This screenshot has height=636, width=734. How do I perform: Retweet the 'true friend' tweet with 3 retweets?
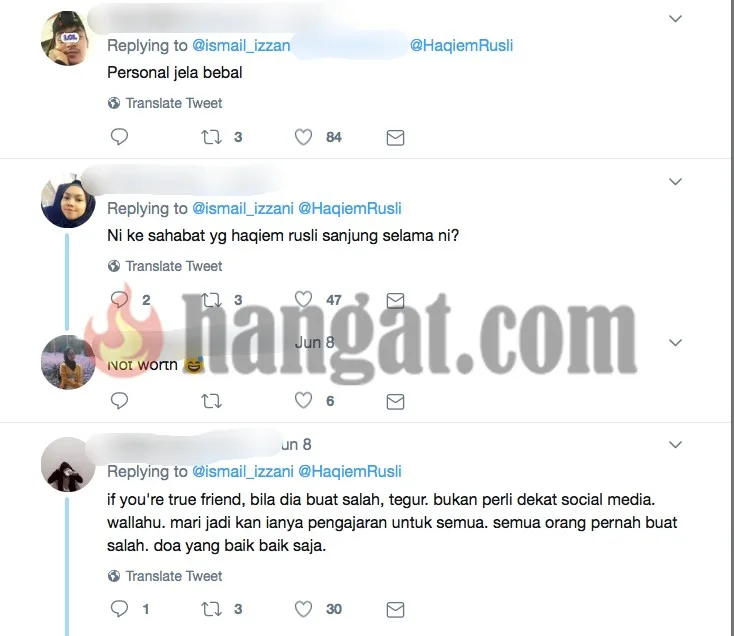pos(211,609)
